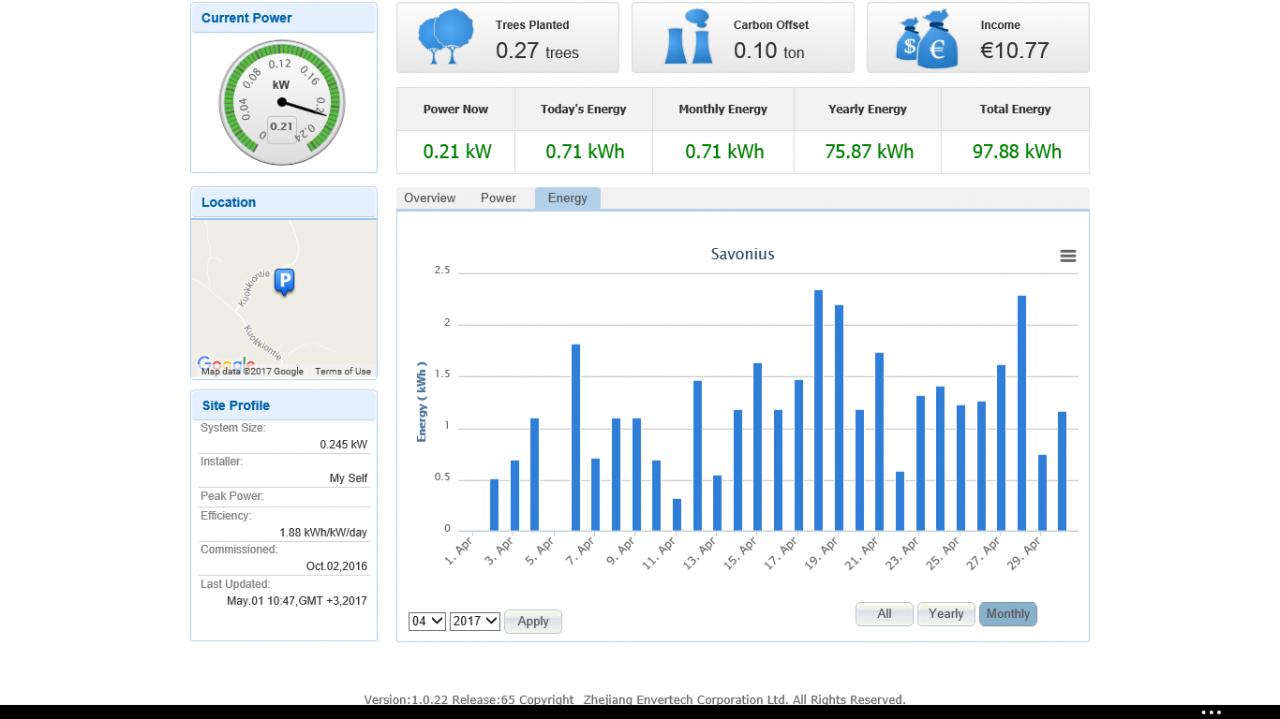Open the month dropdown showing 04
Viewport: 1280px width, 719px height.
coord(427,621)
